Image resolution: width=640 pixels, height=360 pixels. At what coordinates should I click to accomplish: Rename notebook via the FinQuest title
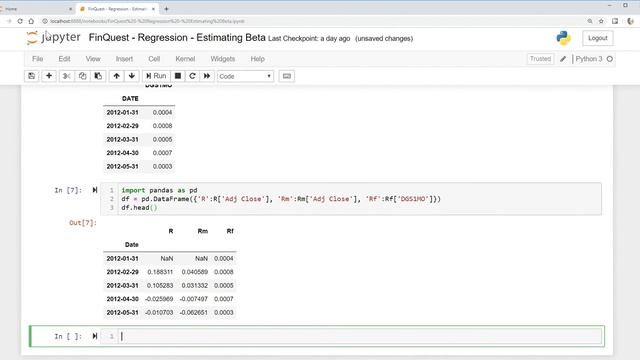click(177, 38)
